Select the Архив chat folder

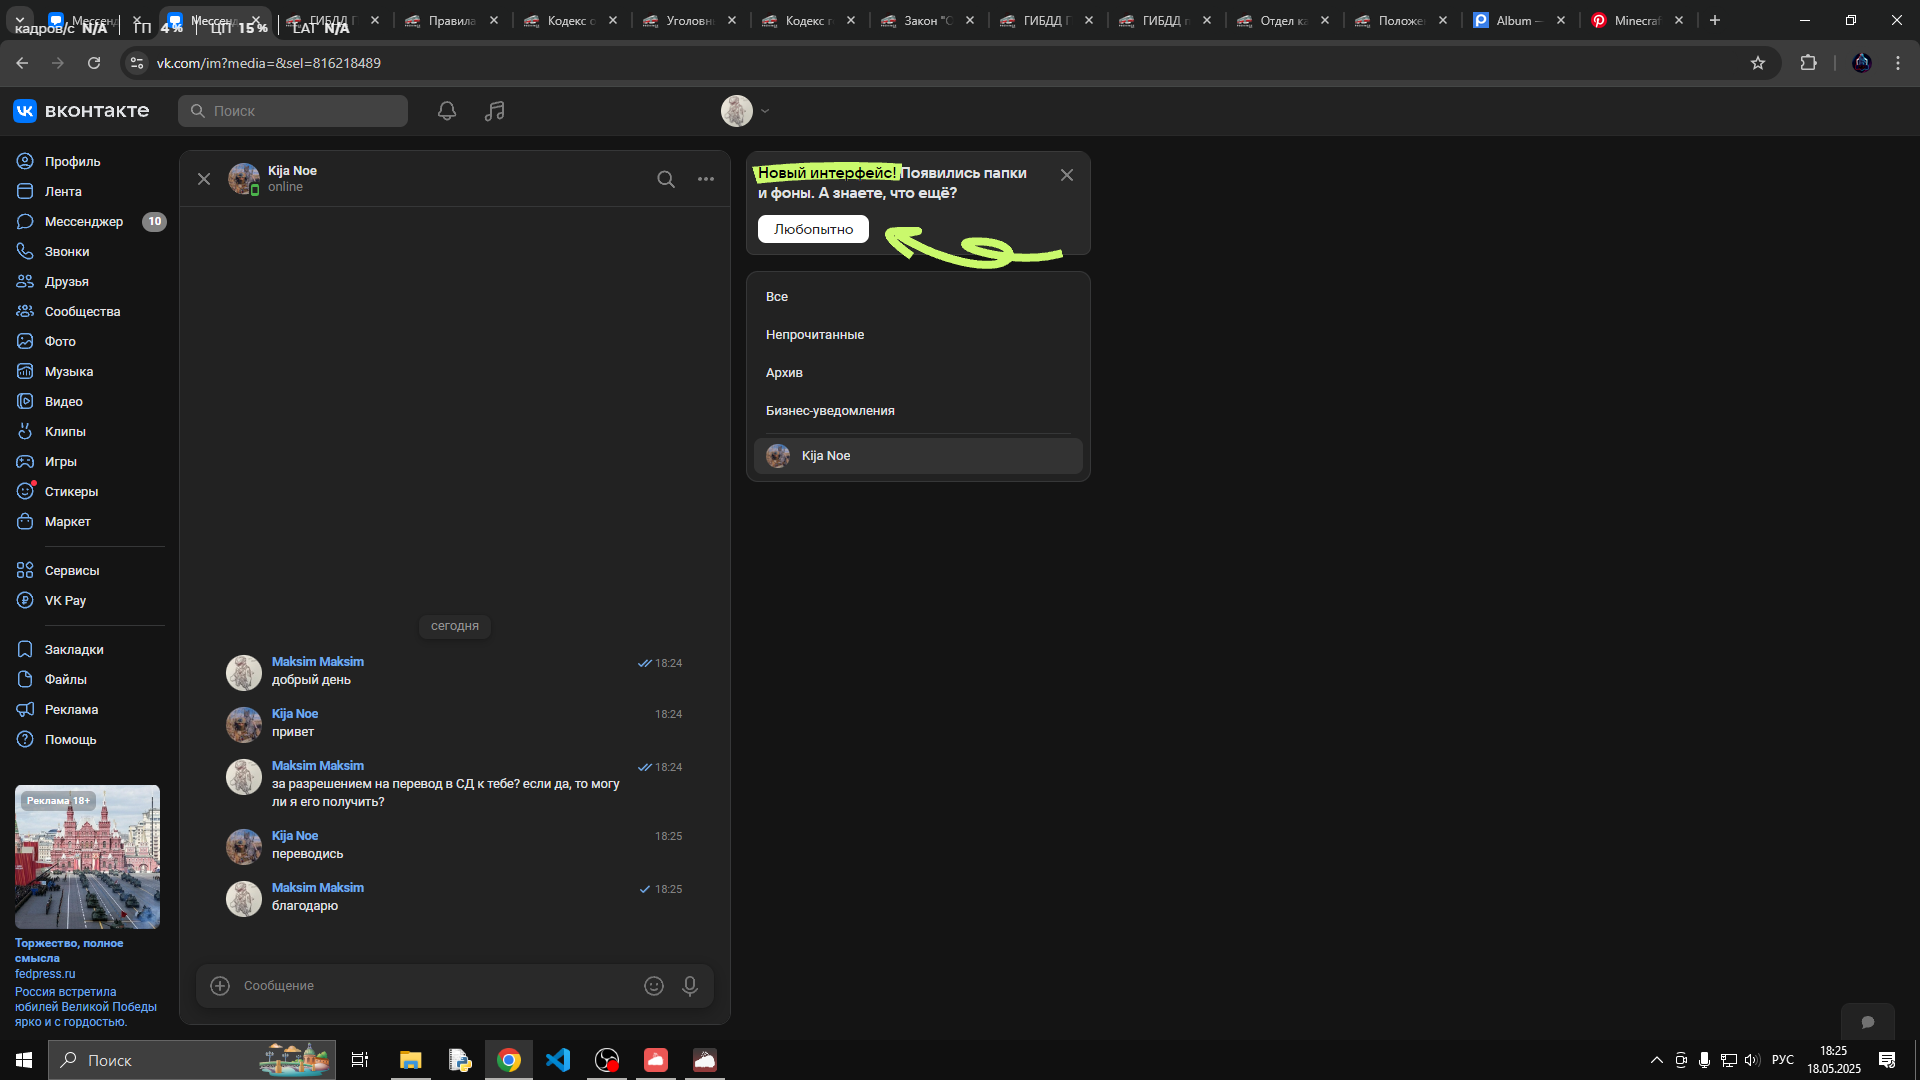pos(918,373)
